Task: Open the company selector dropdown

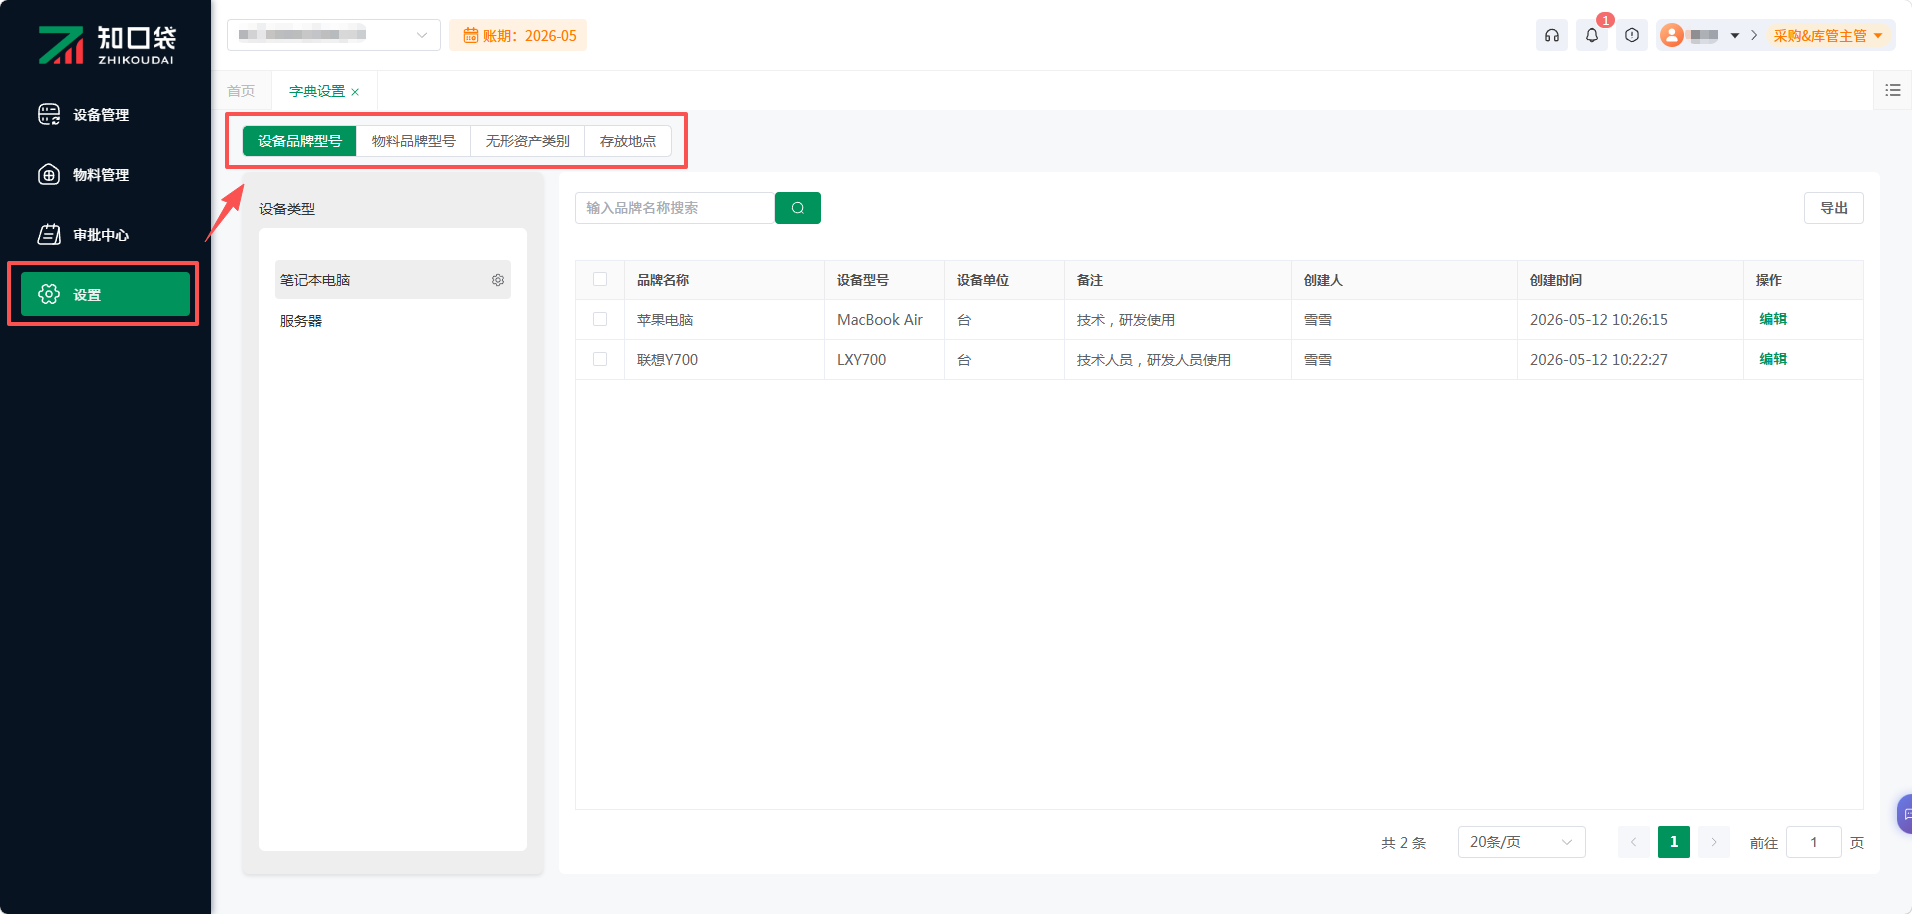Action: pos(334,35)
